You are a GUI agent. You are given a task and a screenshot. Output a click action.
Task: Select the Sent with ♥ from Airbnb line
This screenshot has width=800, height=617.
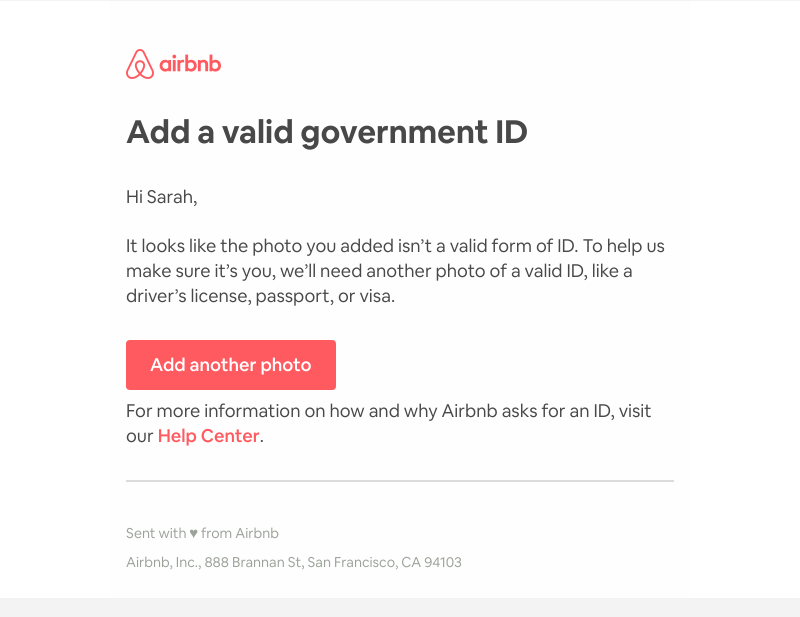point(202,533)
